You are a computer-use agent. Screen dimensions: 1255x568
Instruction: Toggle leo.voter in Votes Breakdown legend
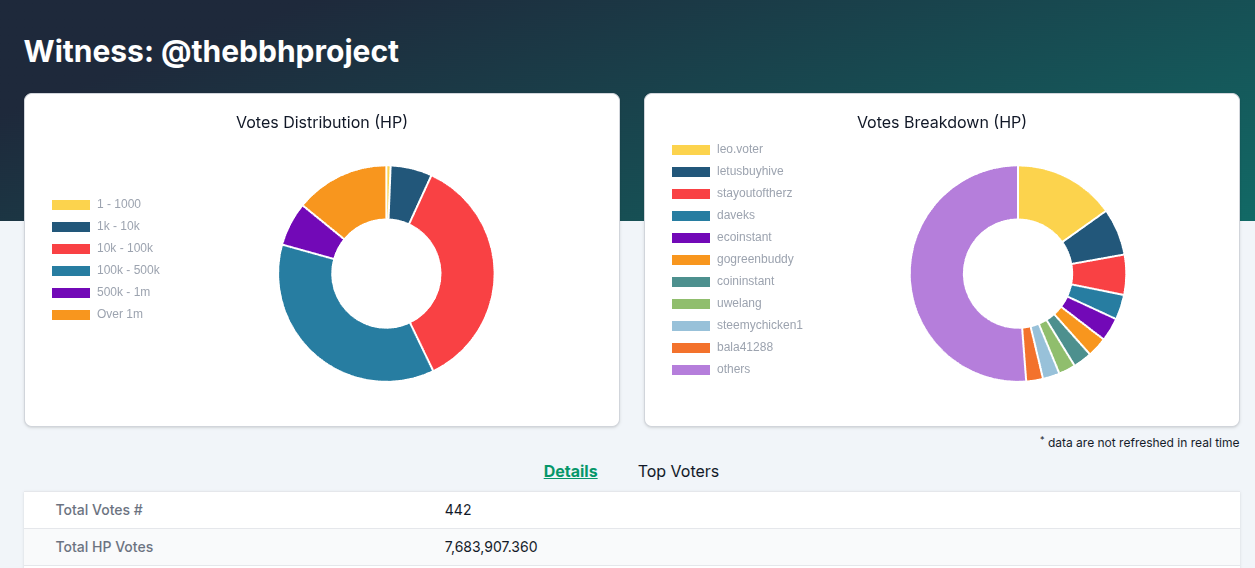click(717, 149)
